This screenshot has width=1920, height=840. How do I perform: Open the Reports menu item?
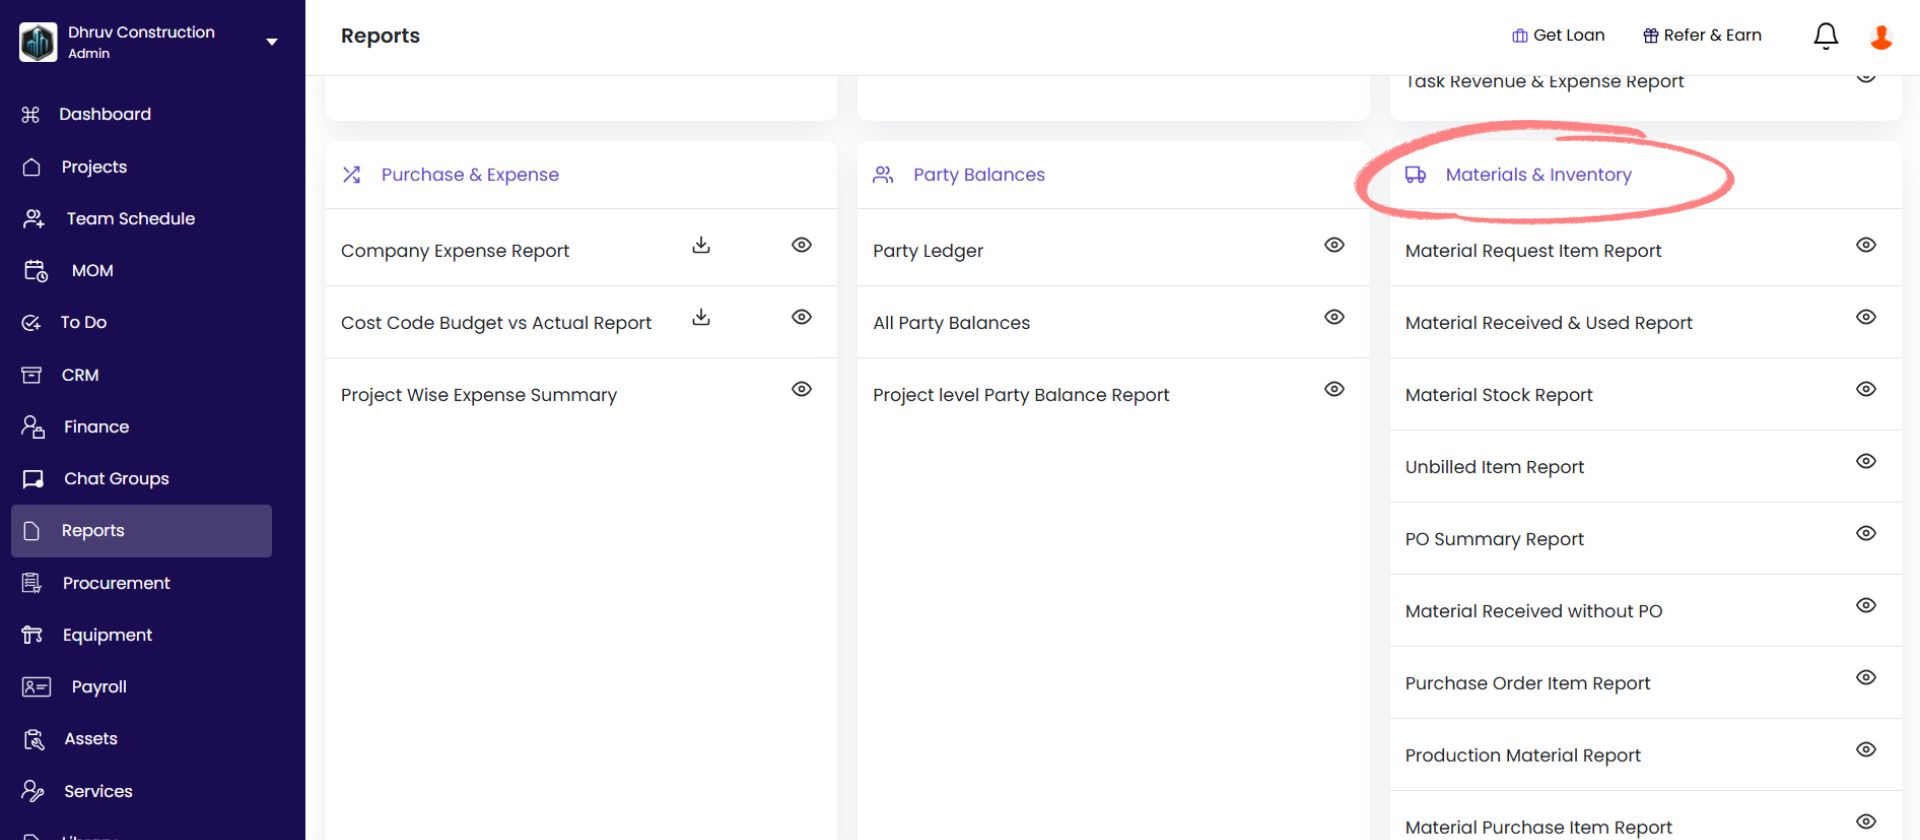tap(141, 531)
